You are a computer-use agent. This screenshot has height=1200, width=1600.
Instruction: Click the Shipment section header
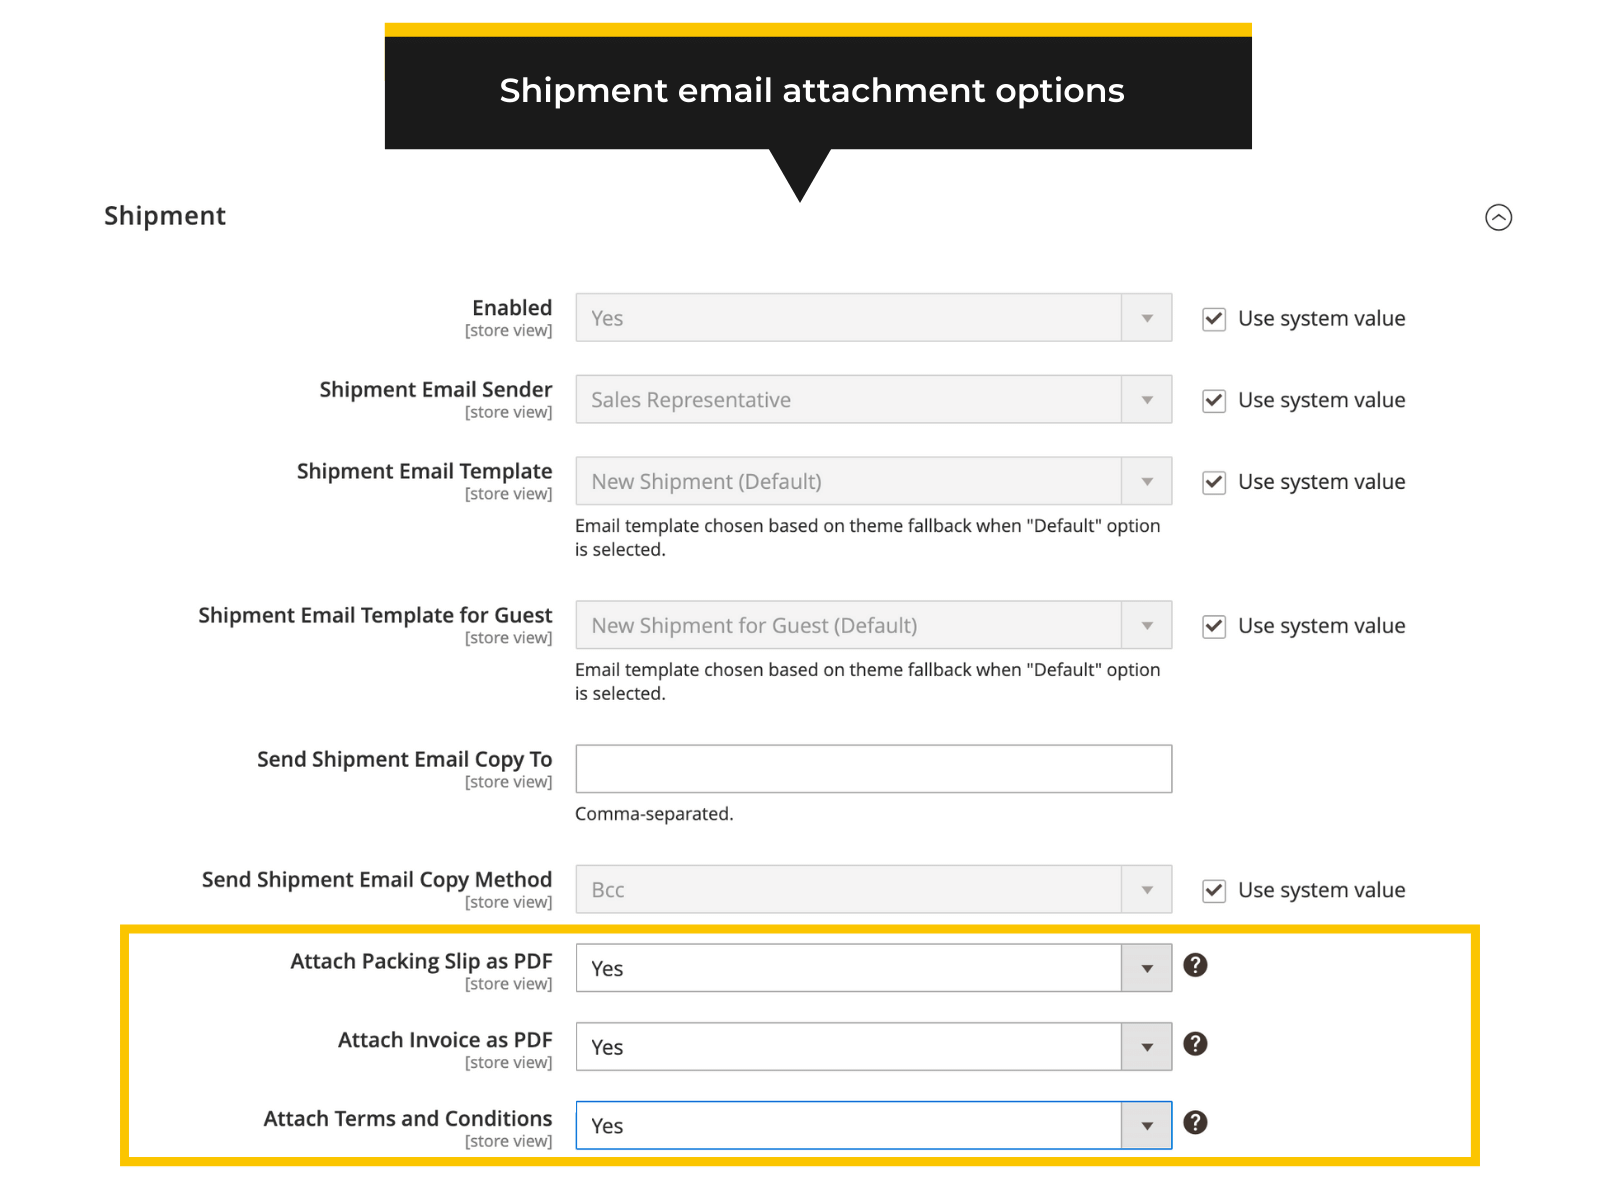click(x=165, y=216)
